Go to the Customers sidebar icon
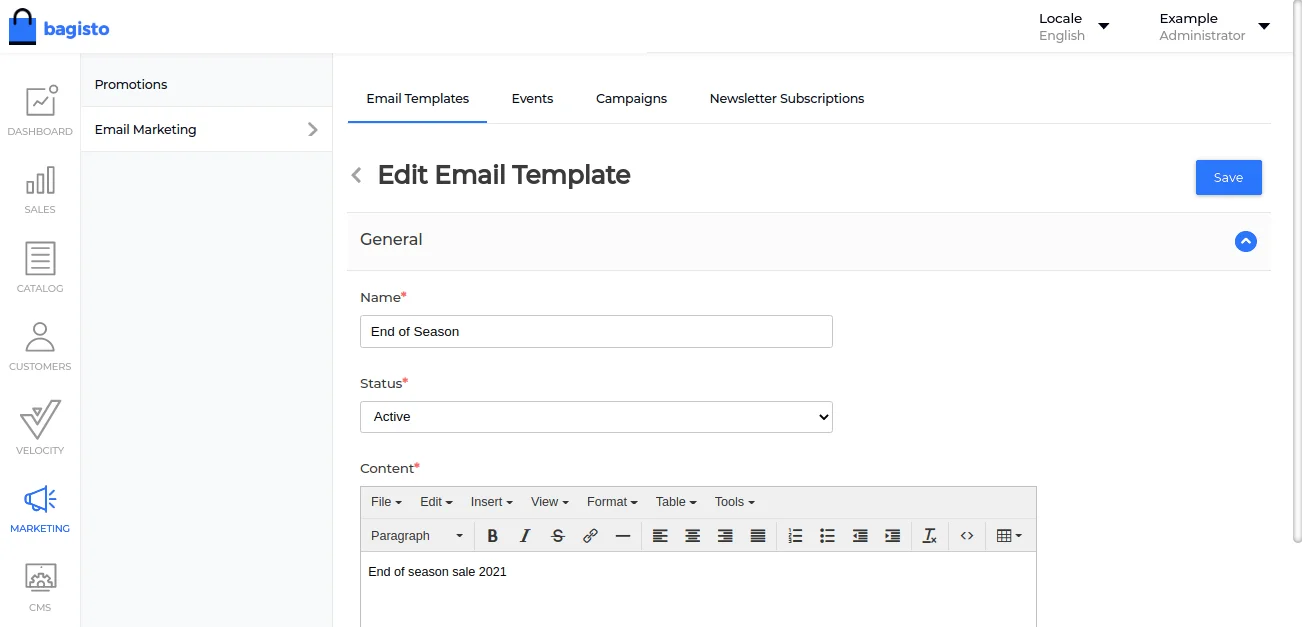This screenshot has width=1302, height=627. (x=40, y=346)
